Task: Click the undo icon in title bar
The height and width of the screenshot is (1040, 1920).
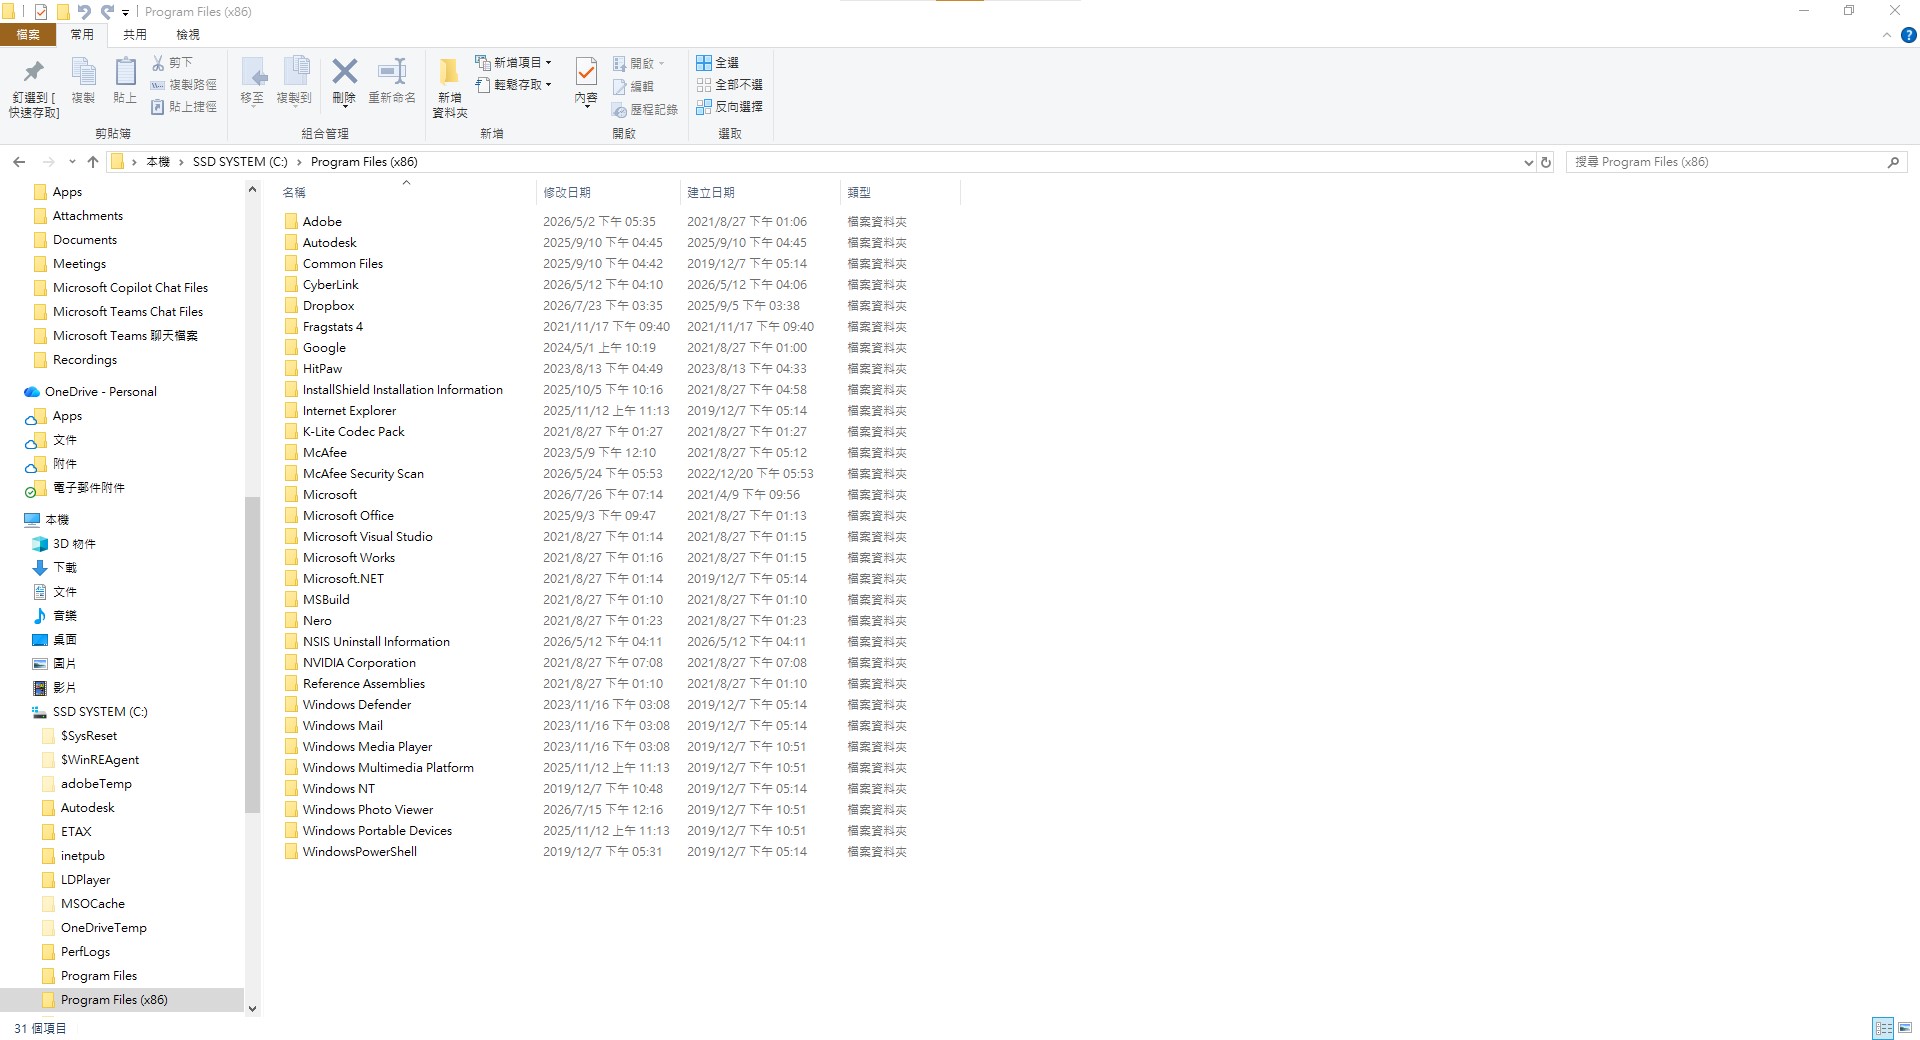Action: pyautogui.click(x=84, y=12)
